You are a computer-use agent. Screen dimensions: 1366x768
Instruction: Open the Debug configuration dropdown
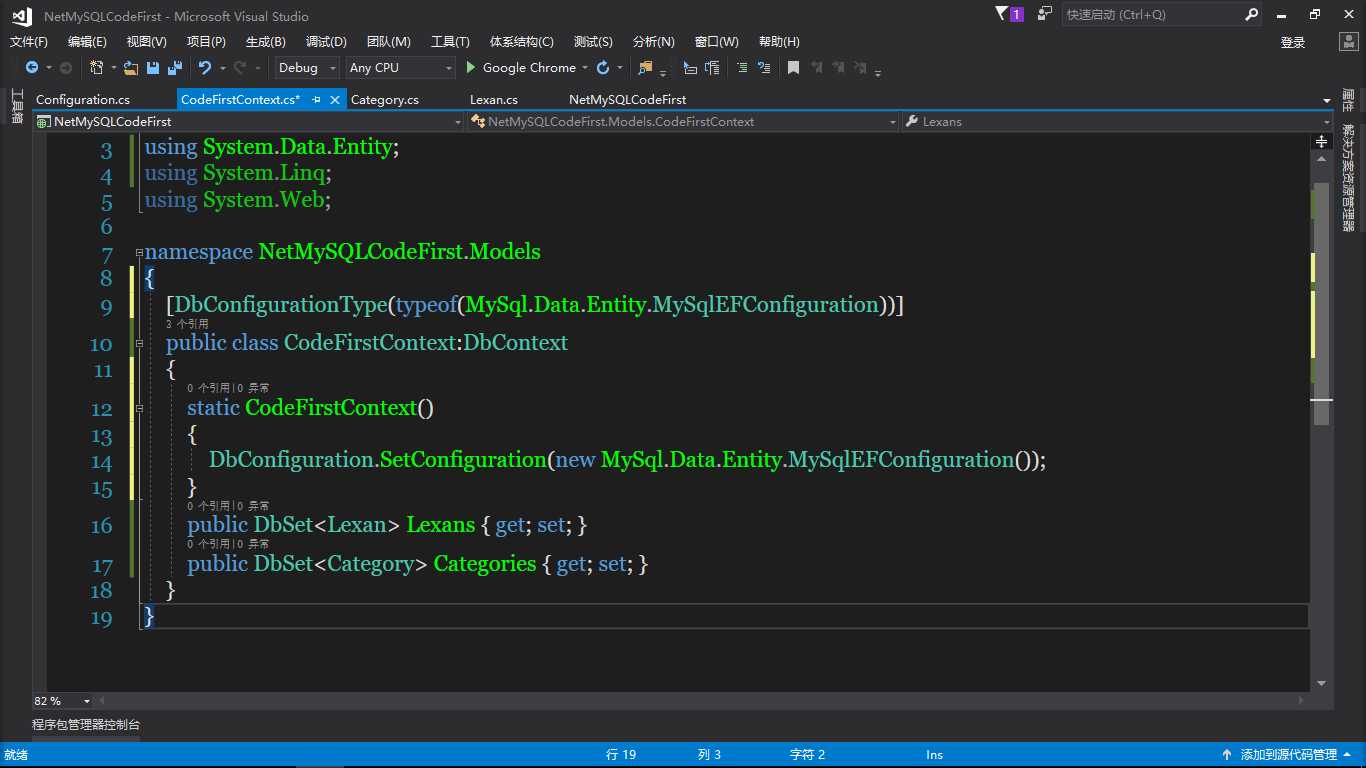tap(307, 68)
